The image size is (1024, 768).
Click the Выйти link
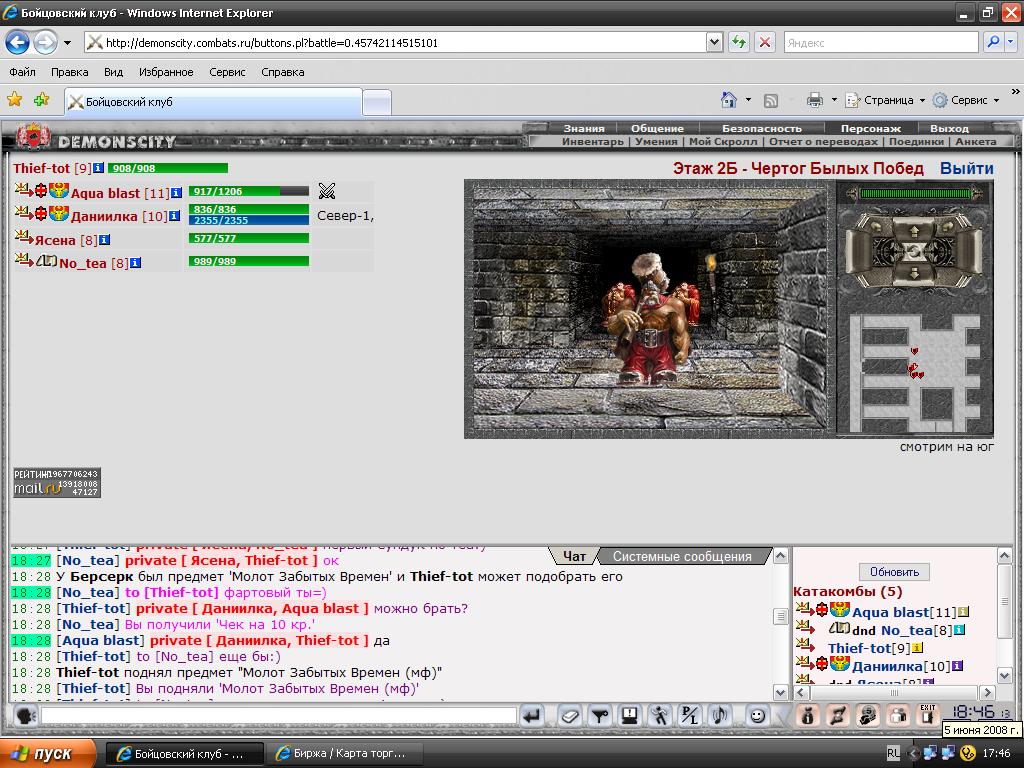pyautogui.click(x=967, y=168)
